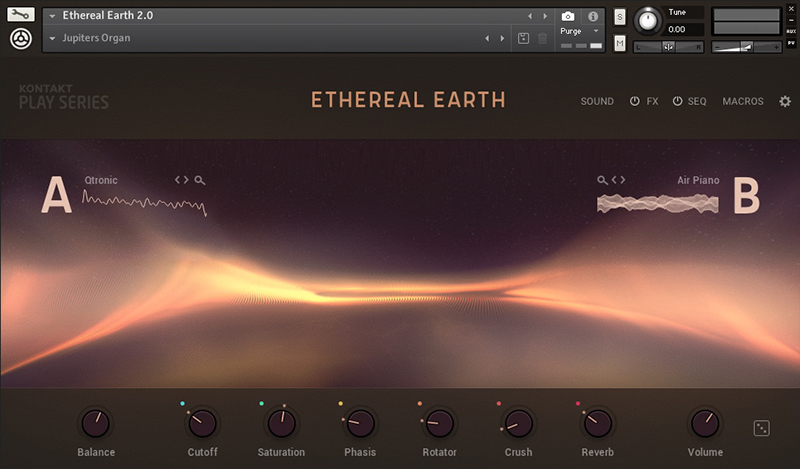This screenshot has height=469, width=800.
Task: Click the Air Piano sound name
Action: 698,180
